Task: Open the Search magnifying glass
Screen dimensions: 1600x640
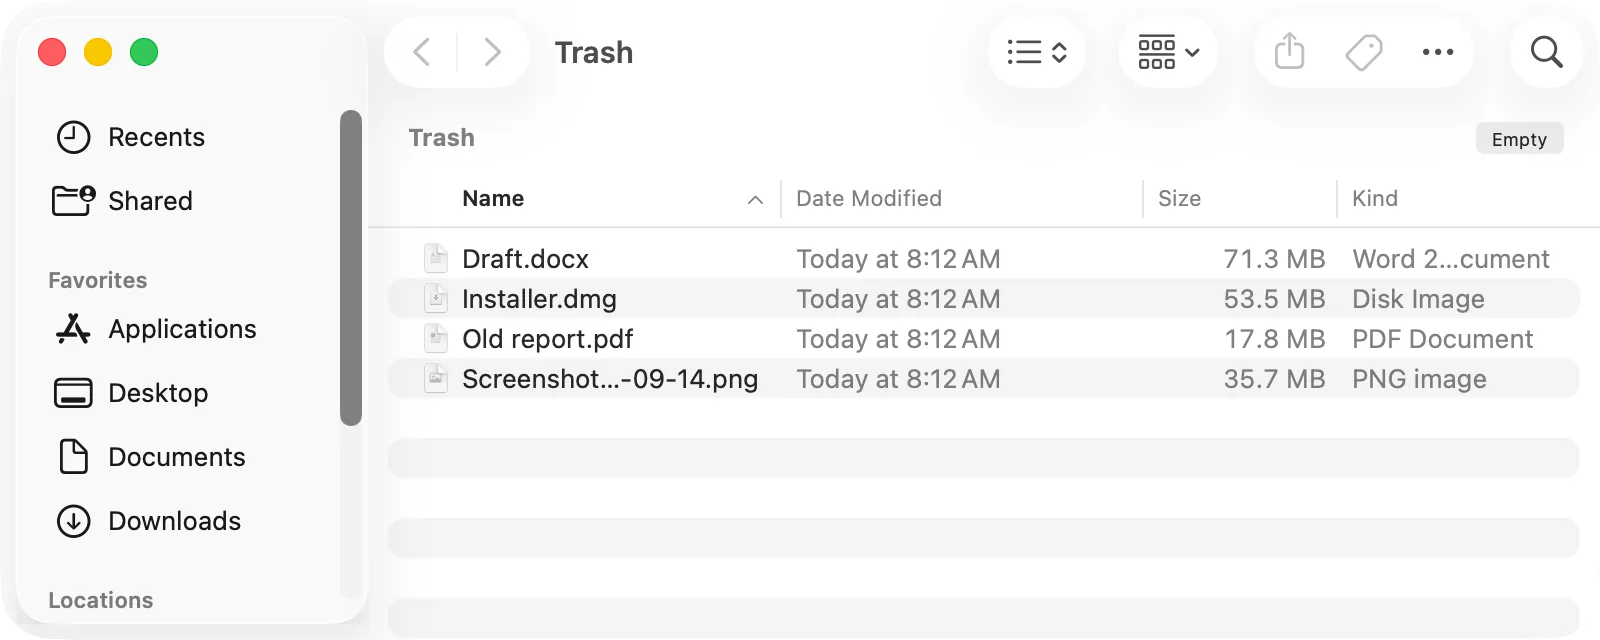Action: coord(1547,52)
